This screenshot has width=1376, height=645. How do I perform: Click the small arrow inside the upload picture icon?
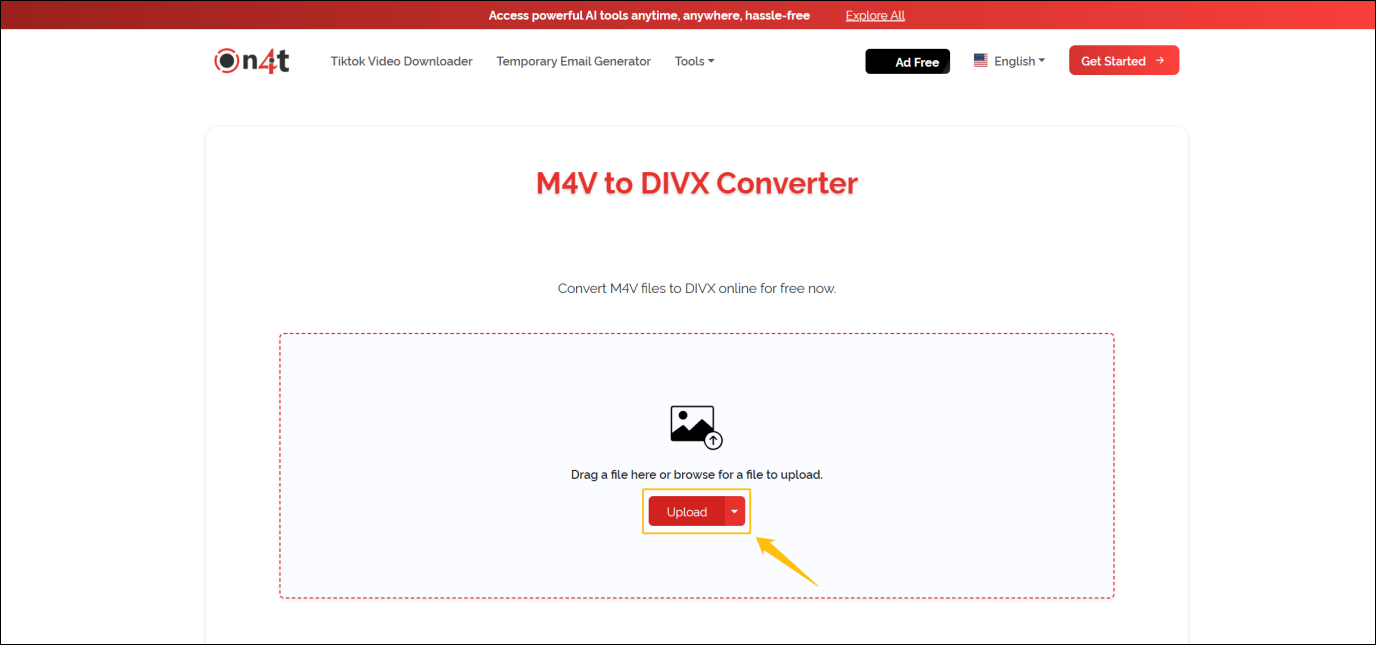(712, 438)
